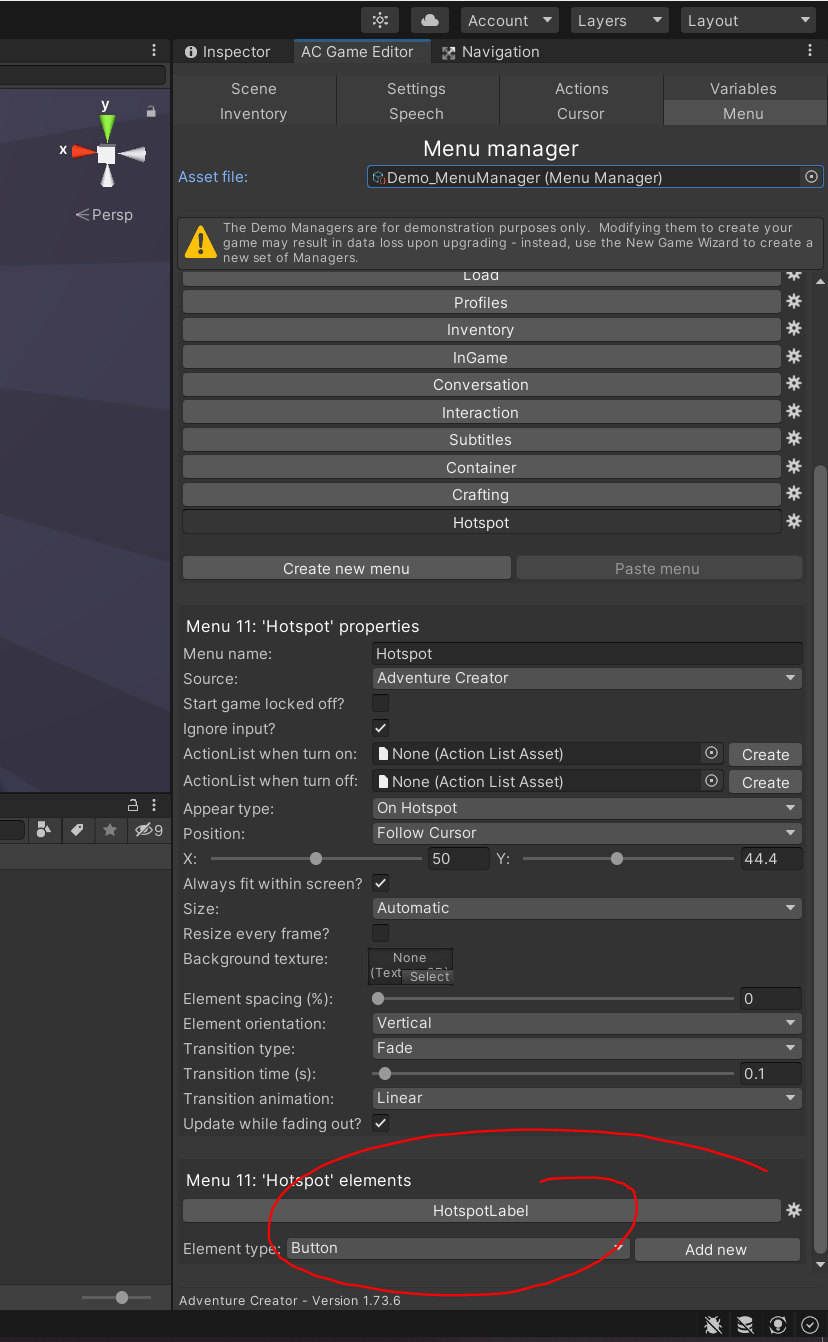Toggle Start game locked off checkbox

coord(380,704)
